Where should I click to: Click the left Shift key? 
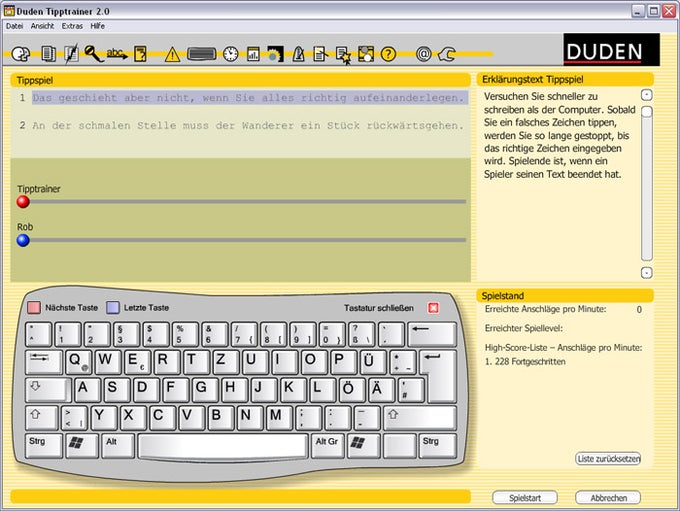pyautogui.click(x=41, y=417)
